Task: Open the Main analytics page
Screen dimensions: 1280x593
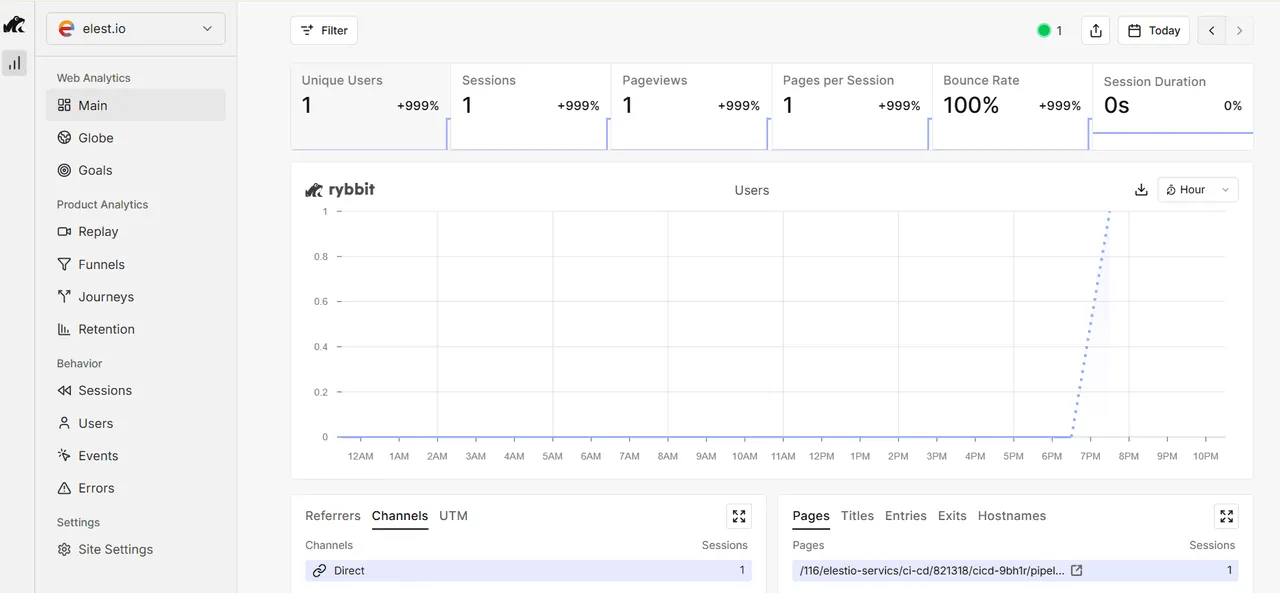Action: 135,105
